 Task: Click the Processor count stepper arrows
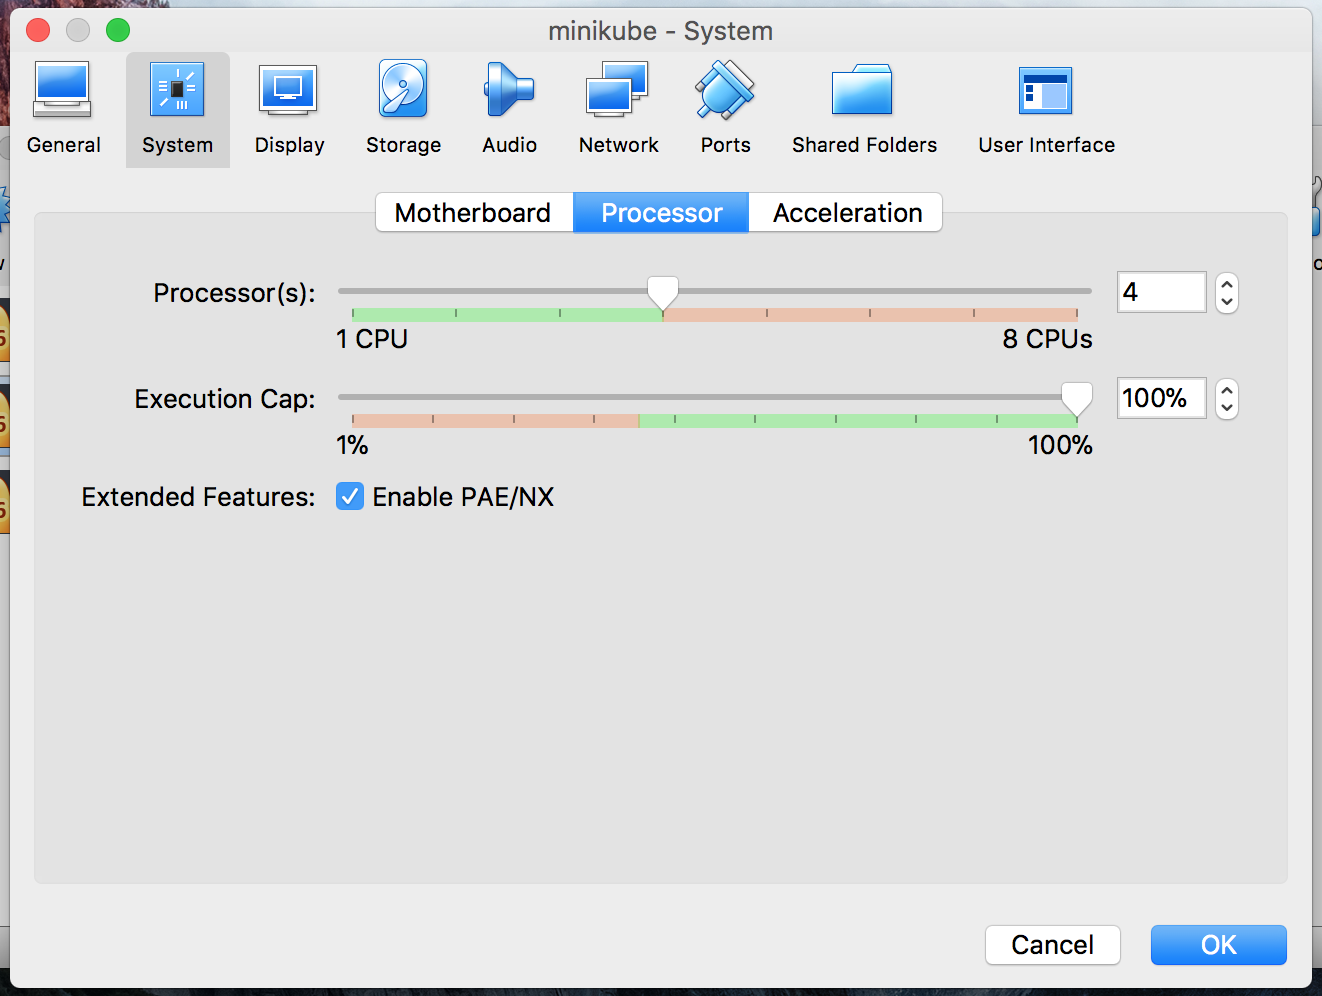point(1227,293)
